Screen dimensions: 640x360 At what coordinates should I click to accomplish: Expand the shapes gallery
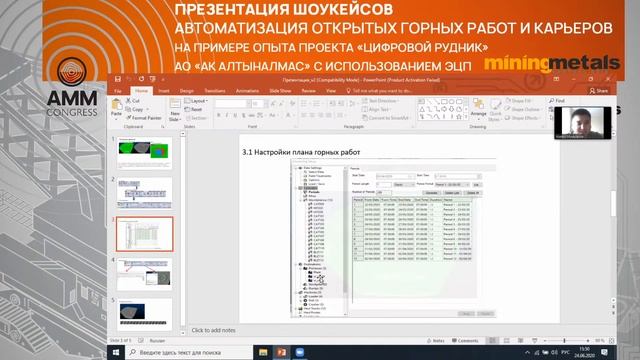(x=466, y=118)
